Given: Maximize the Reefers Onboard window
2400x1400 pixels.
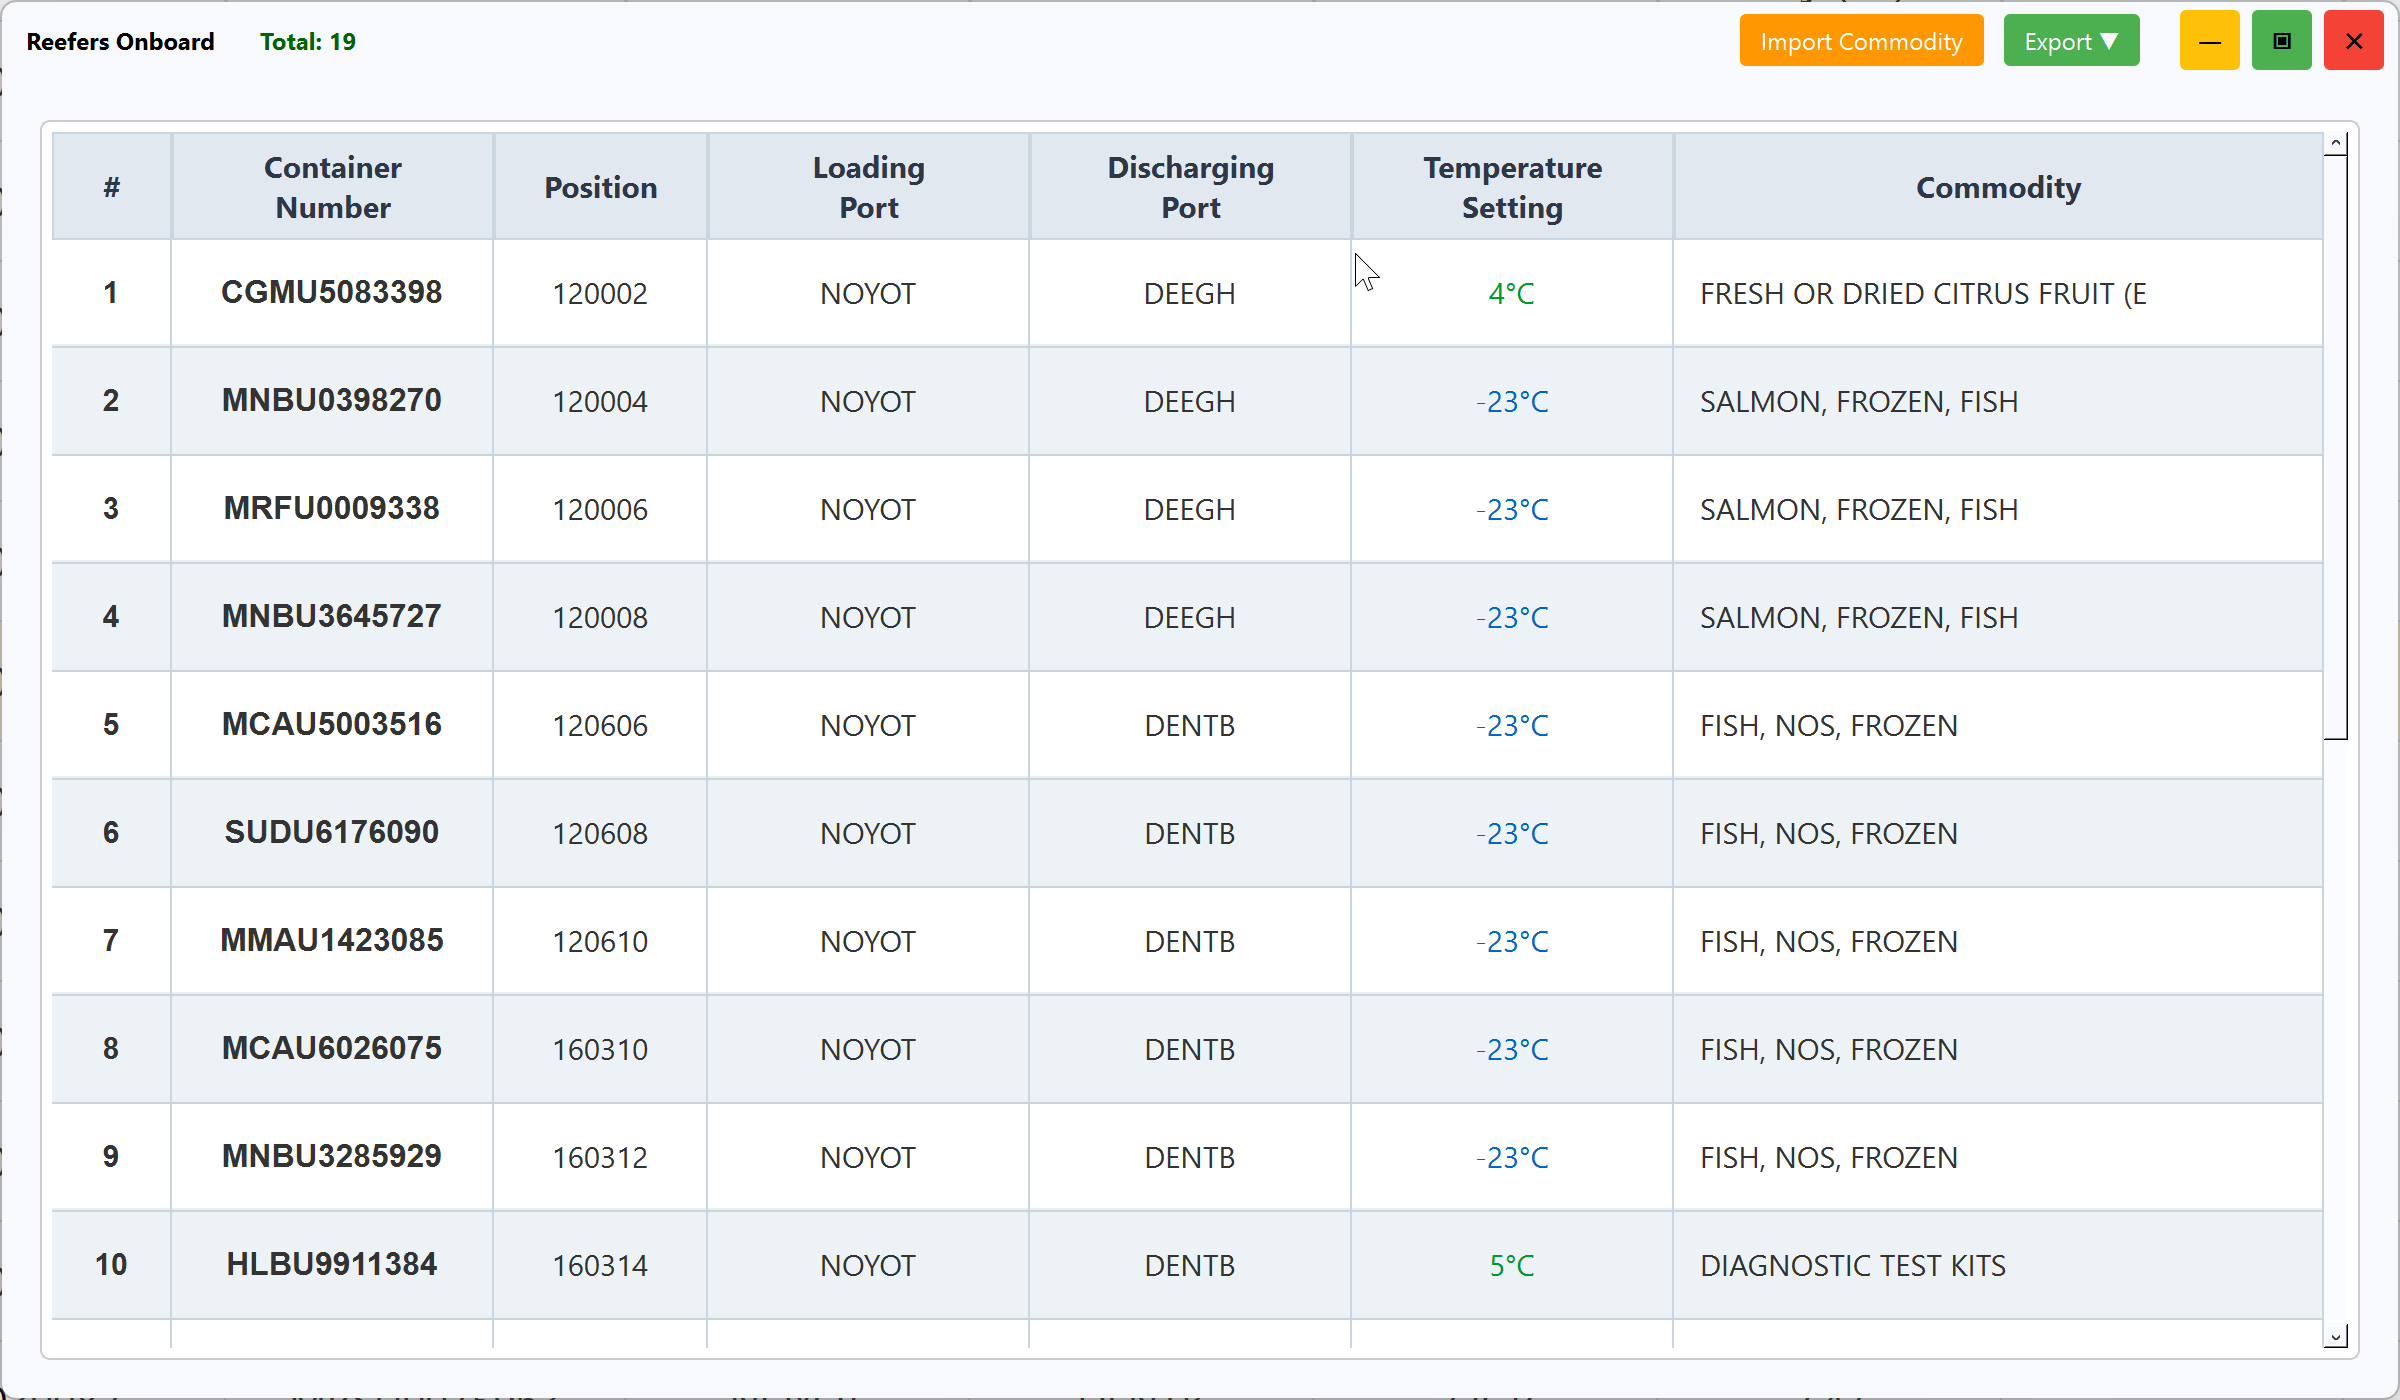Looking at the screenshot, I should 2282,41.
